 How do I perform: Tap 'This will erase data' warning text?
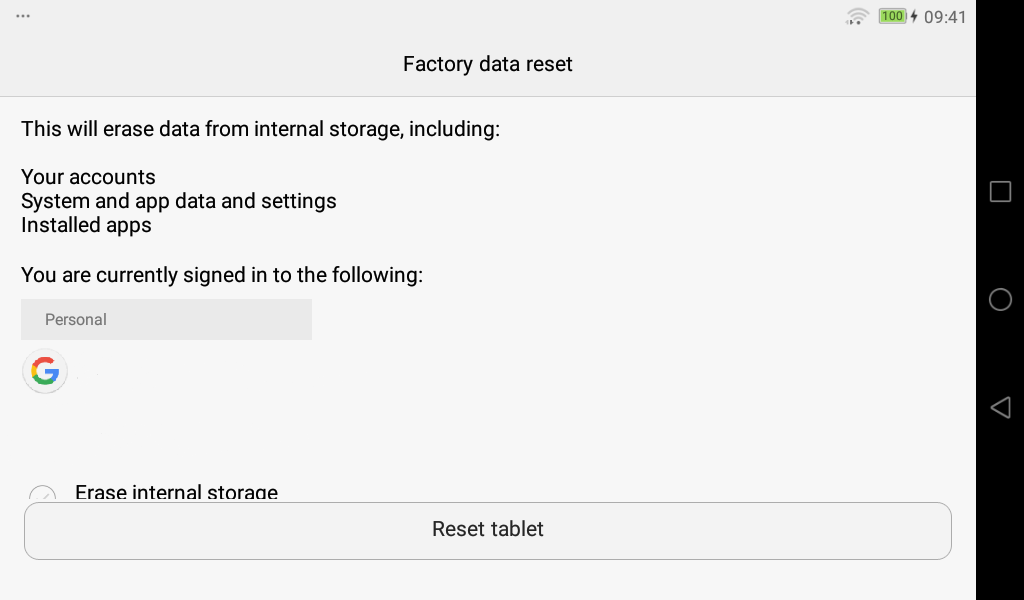coord(260,129)
